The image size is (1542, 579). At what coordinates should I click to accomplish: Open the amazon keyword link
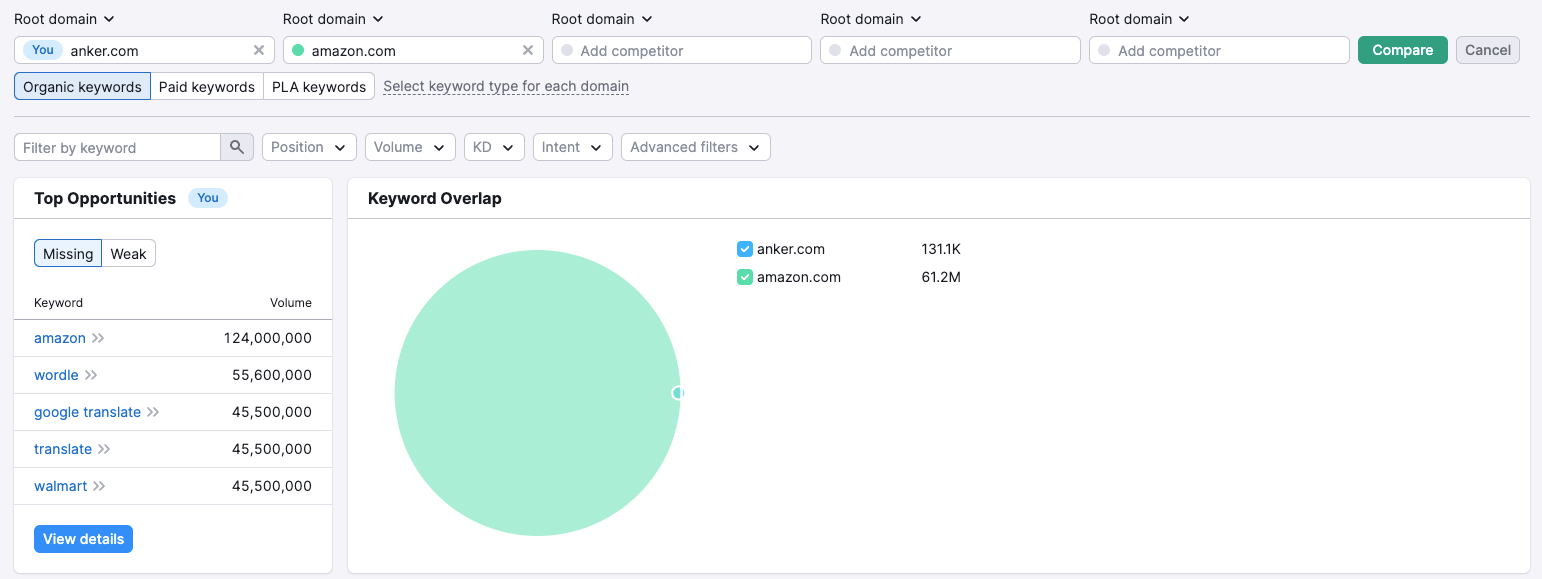click(x=60, y=338)
